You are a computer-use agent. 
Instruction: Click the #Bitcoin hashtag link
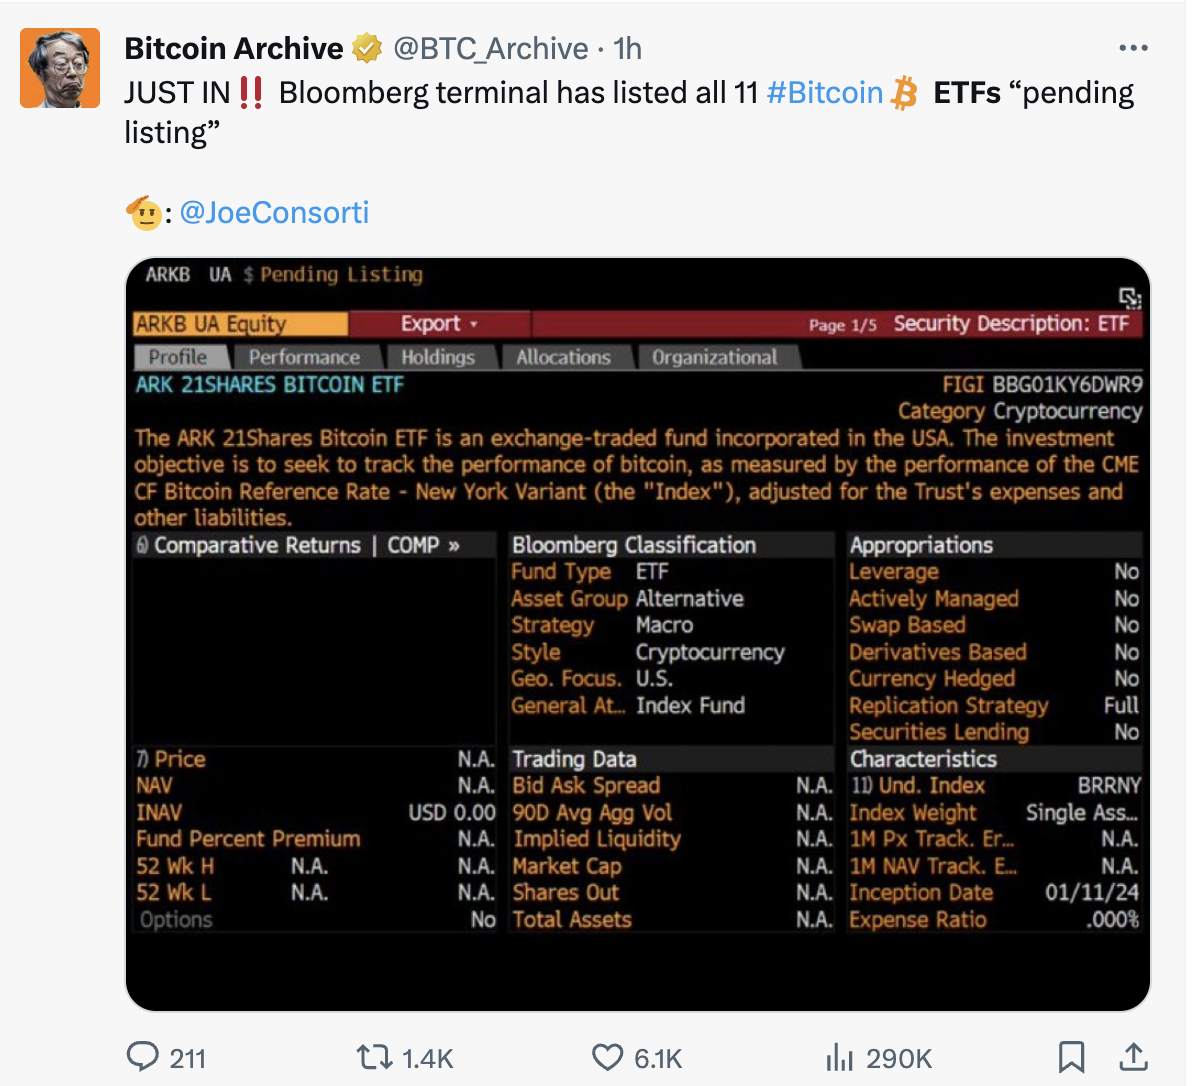[x=825, y=93]
